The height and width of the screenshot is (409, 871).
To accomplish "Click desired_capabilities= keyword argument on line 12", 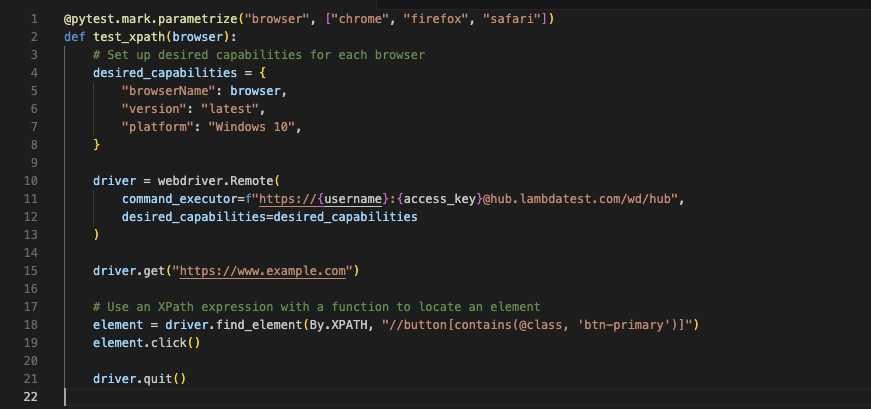I will (x=197, y=217).
